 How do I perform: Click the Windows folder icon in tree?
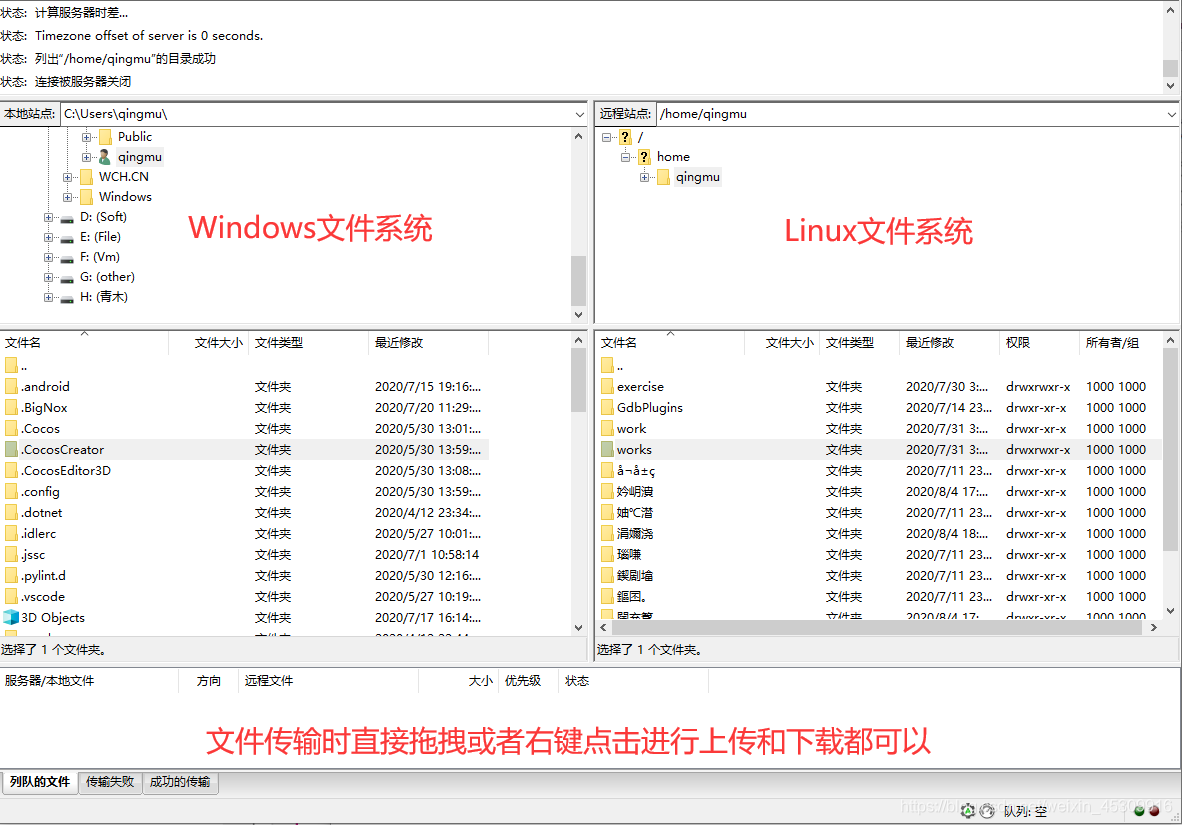coord(87,197)
